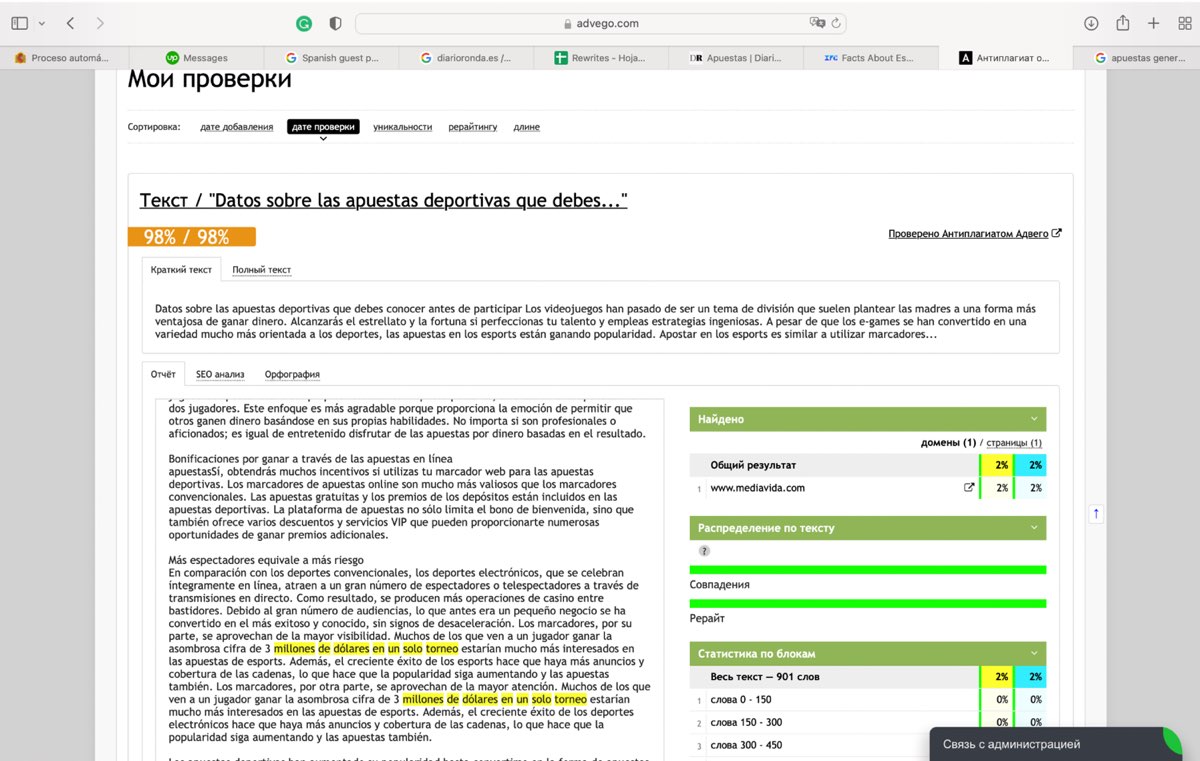Viewport: 1200px width, 761px height.
Task: Click the слова 0 - 150 row
Action: click(868, 700)
